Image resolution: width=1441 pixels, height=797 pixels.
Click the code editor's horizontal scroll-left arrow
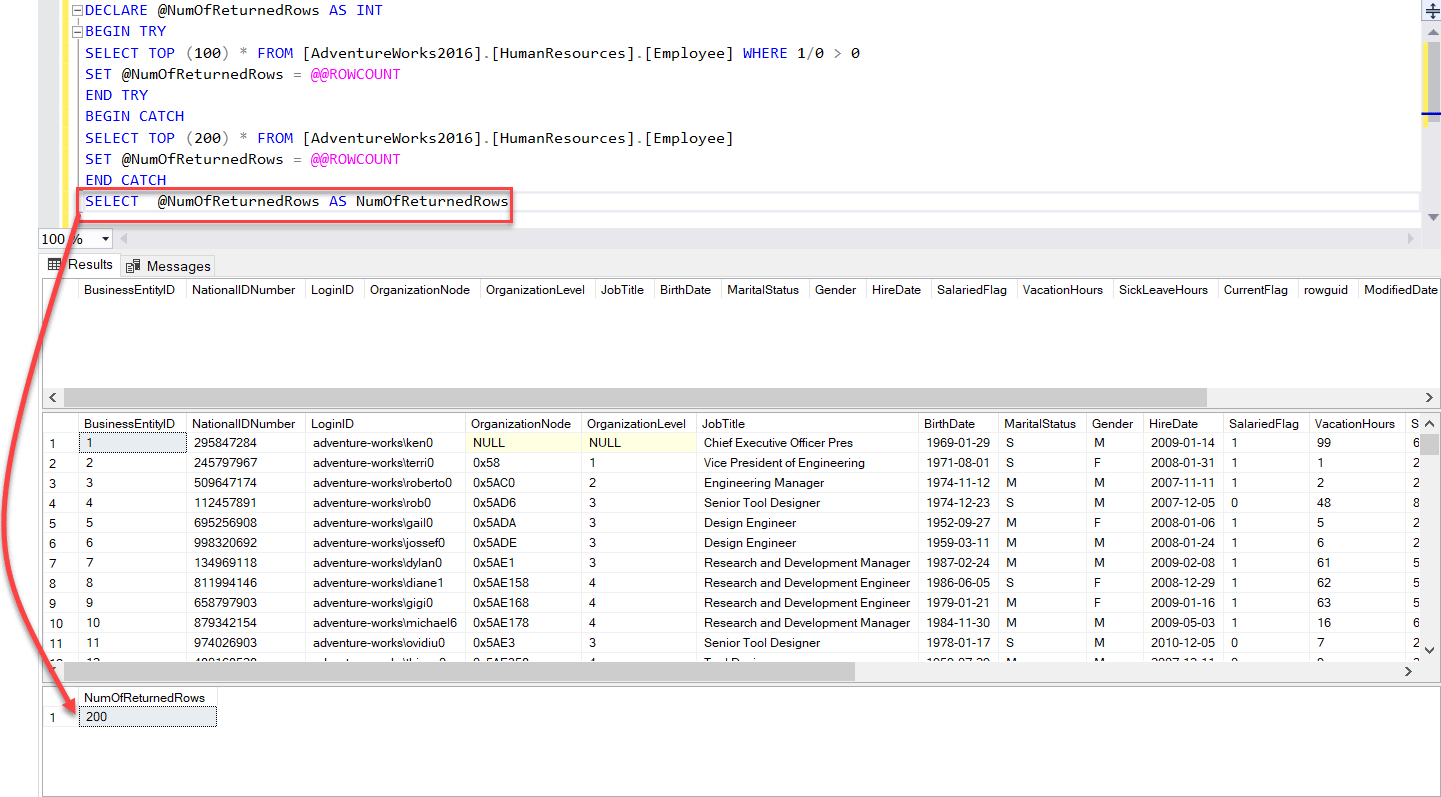(x=124, y=239)
